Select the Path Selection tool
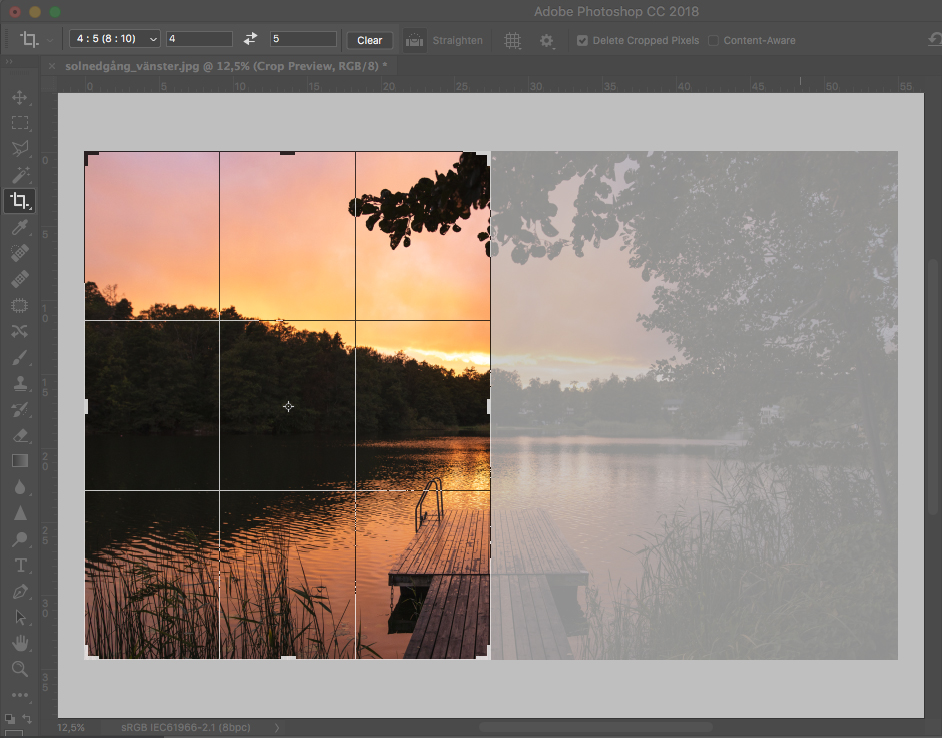Screen dimensions: 942x738 pos(19,617)
